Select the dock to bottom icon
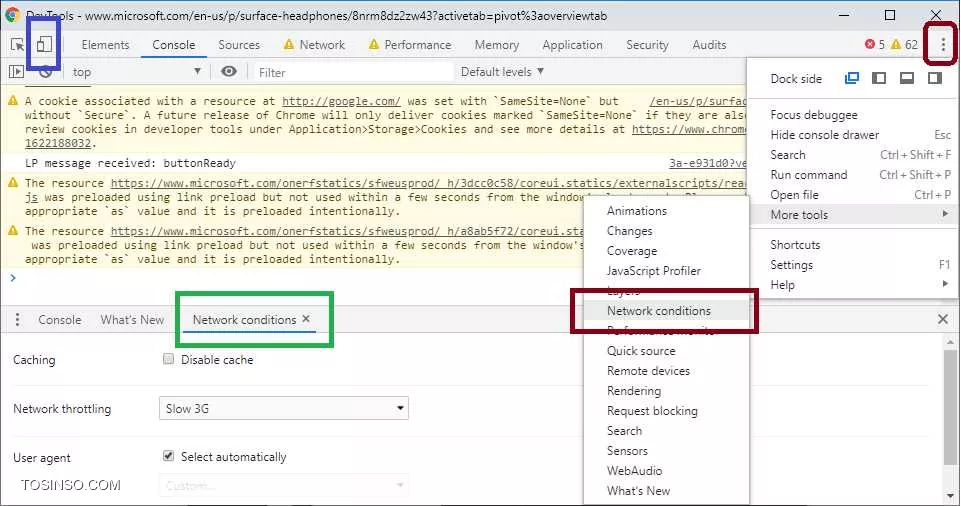 click(x=907, y=79)
